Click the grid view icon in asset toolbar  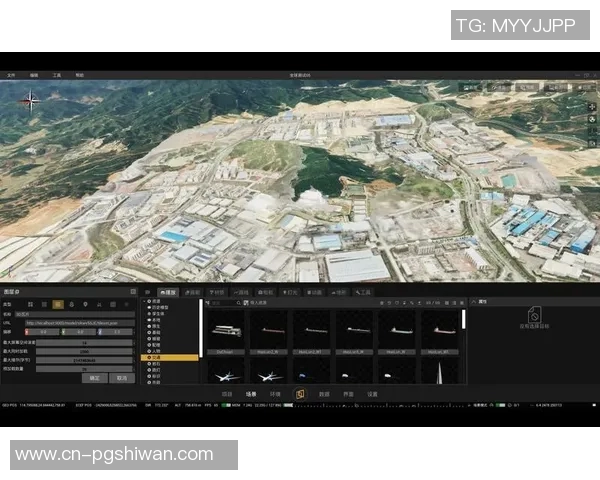click(x=447, y=303)
